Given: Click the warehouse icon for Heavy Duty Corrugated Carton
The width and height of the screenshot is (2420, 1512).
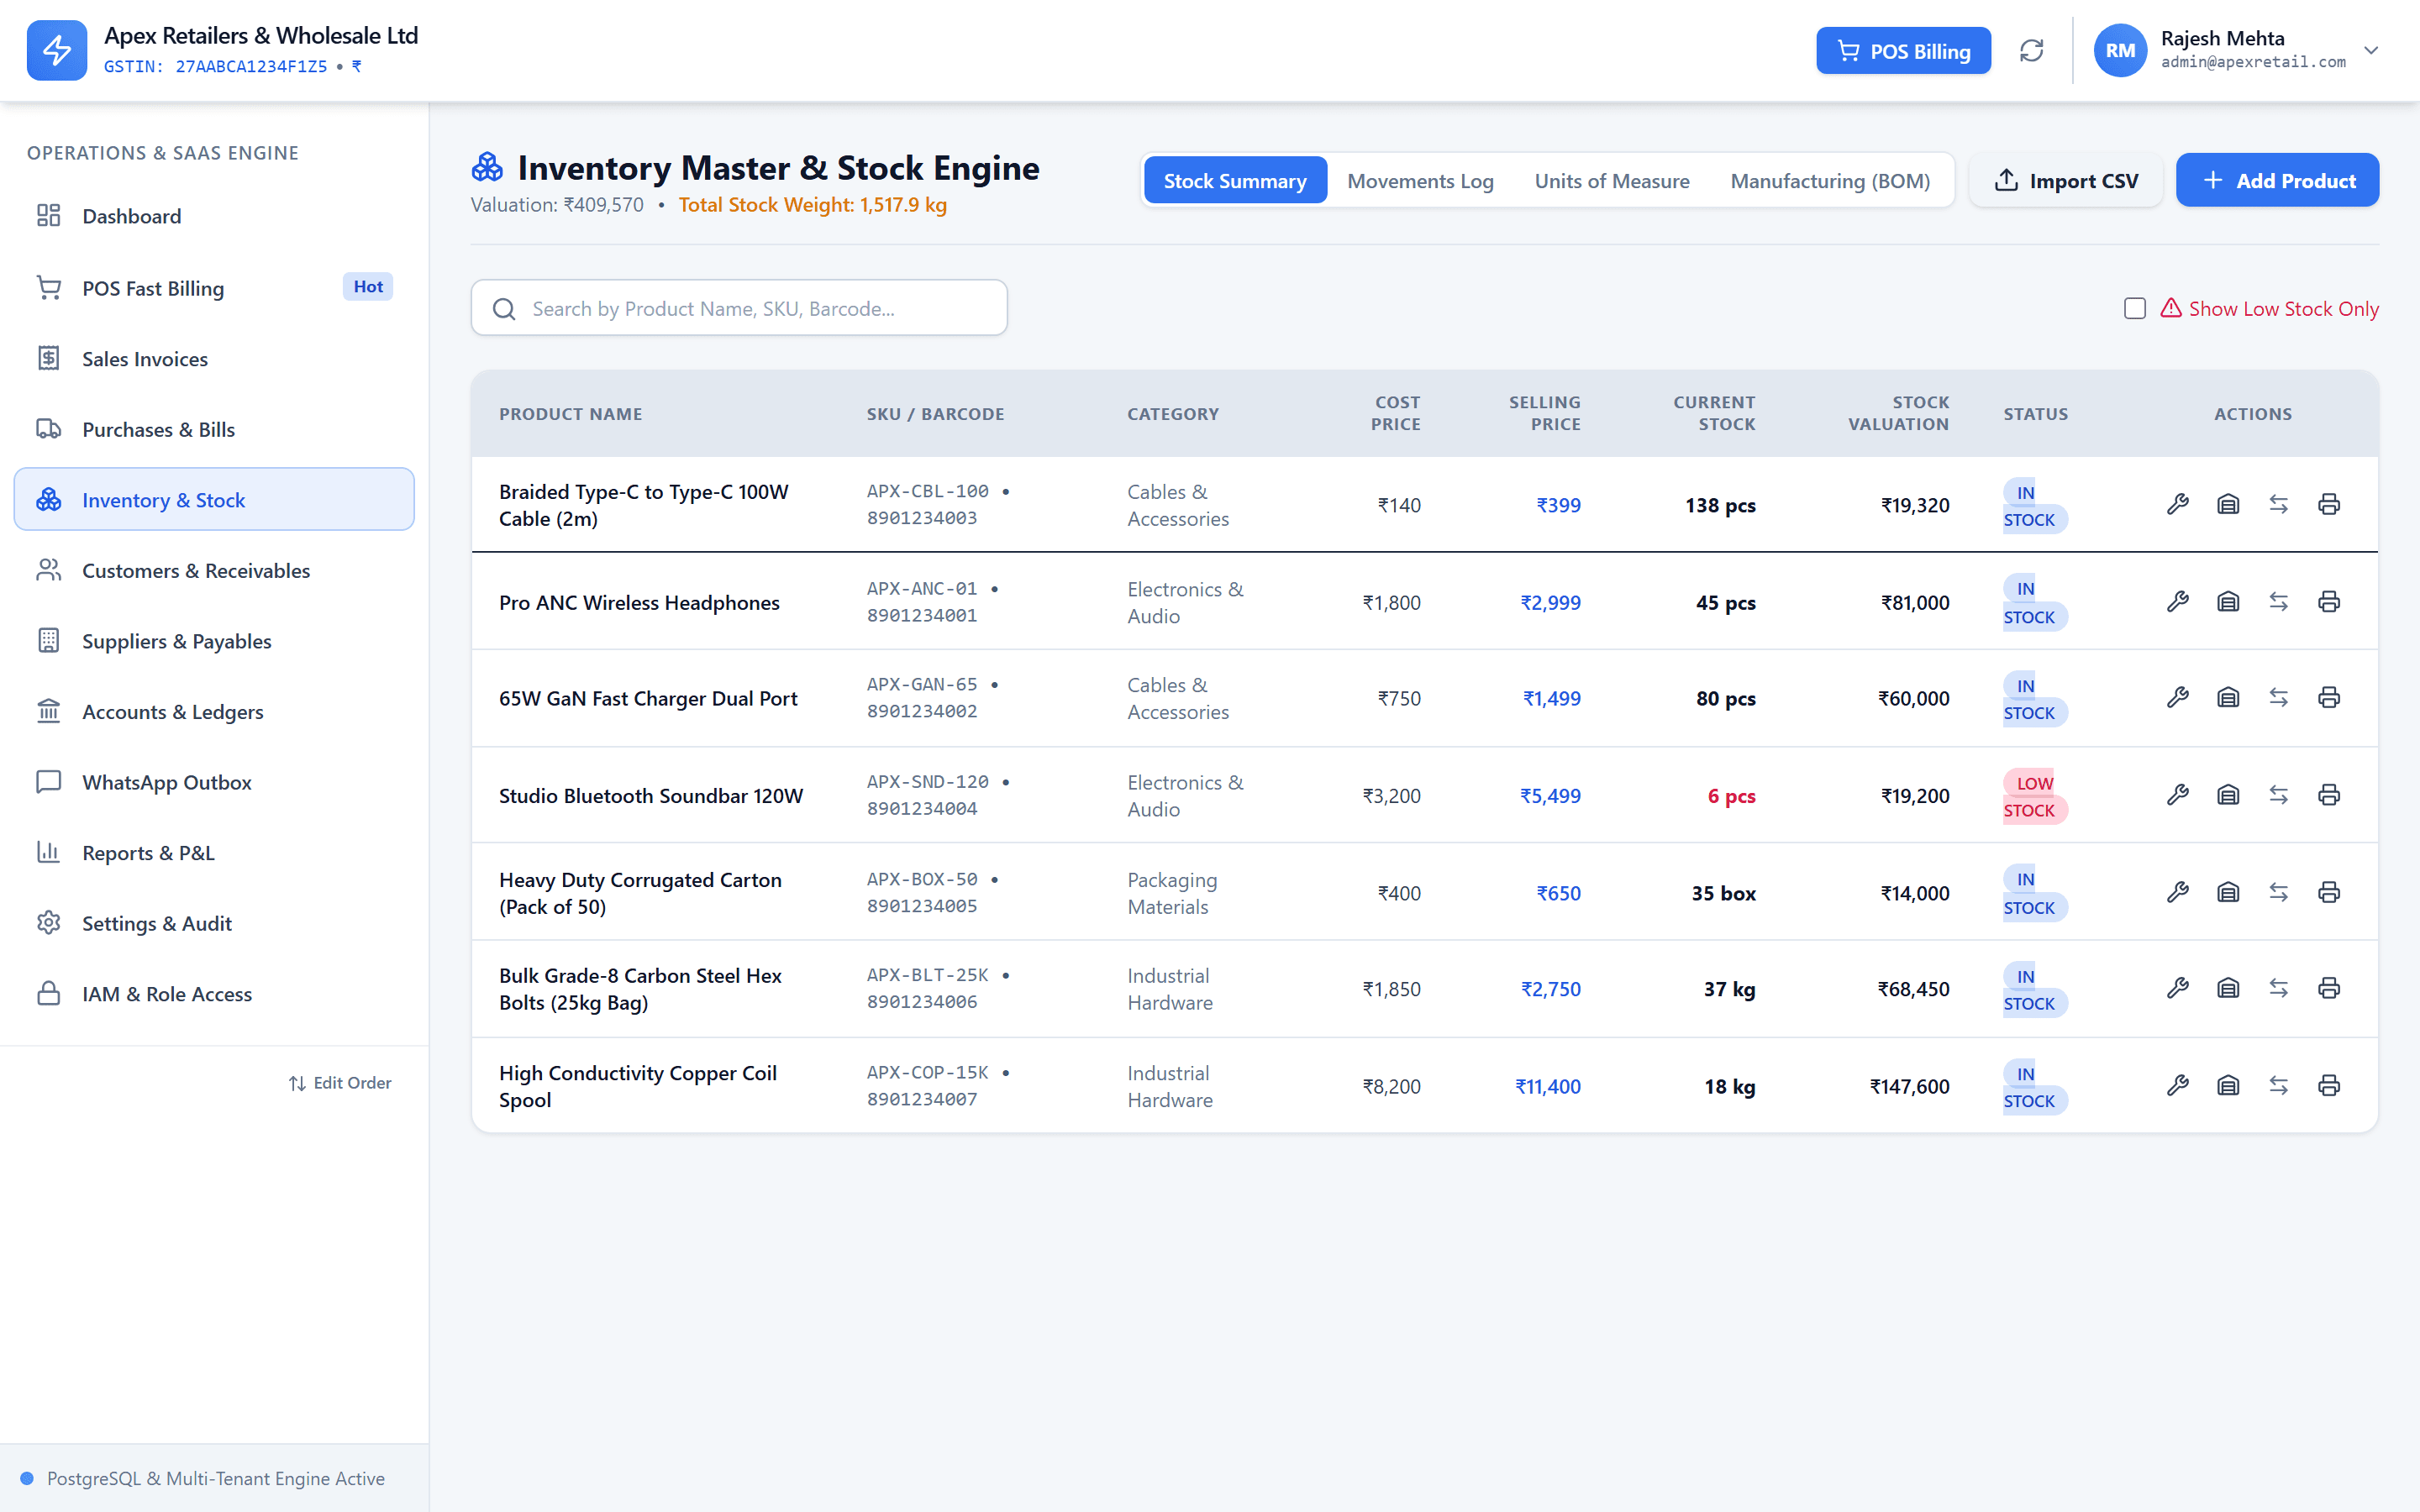Looking at the screenshot, I should pos(2227,891).
